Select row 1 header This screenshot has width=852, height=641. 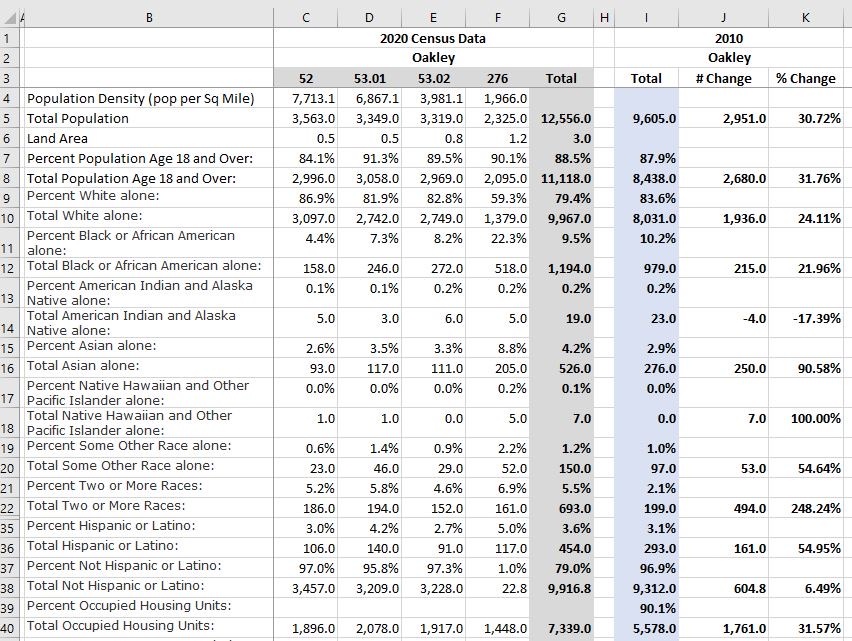click(8, 38)
